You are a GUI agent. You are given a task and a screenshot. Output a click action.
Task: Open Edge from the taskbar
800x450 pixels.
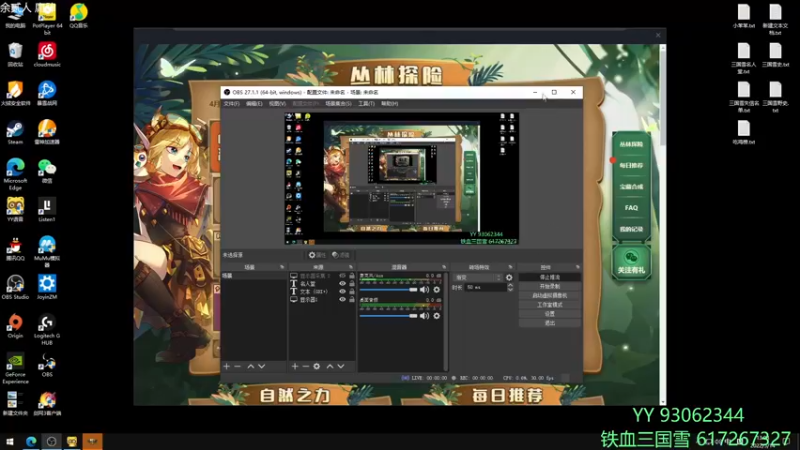31,441
